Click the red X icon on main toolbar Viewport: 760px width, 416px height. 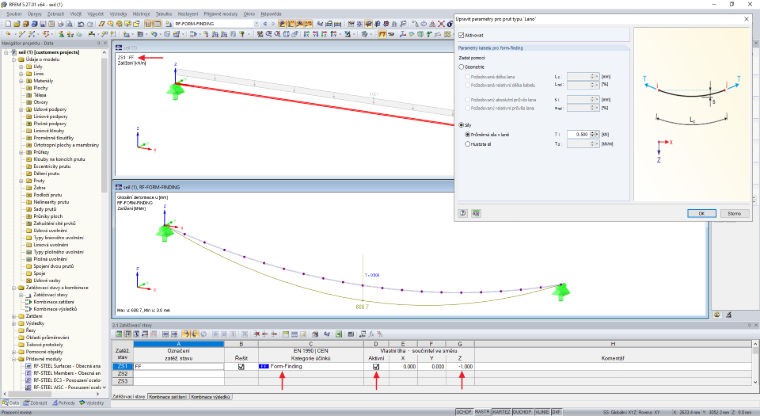tap(441, 24)
